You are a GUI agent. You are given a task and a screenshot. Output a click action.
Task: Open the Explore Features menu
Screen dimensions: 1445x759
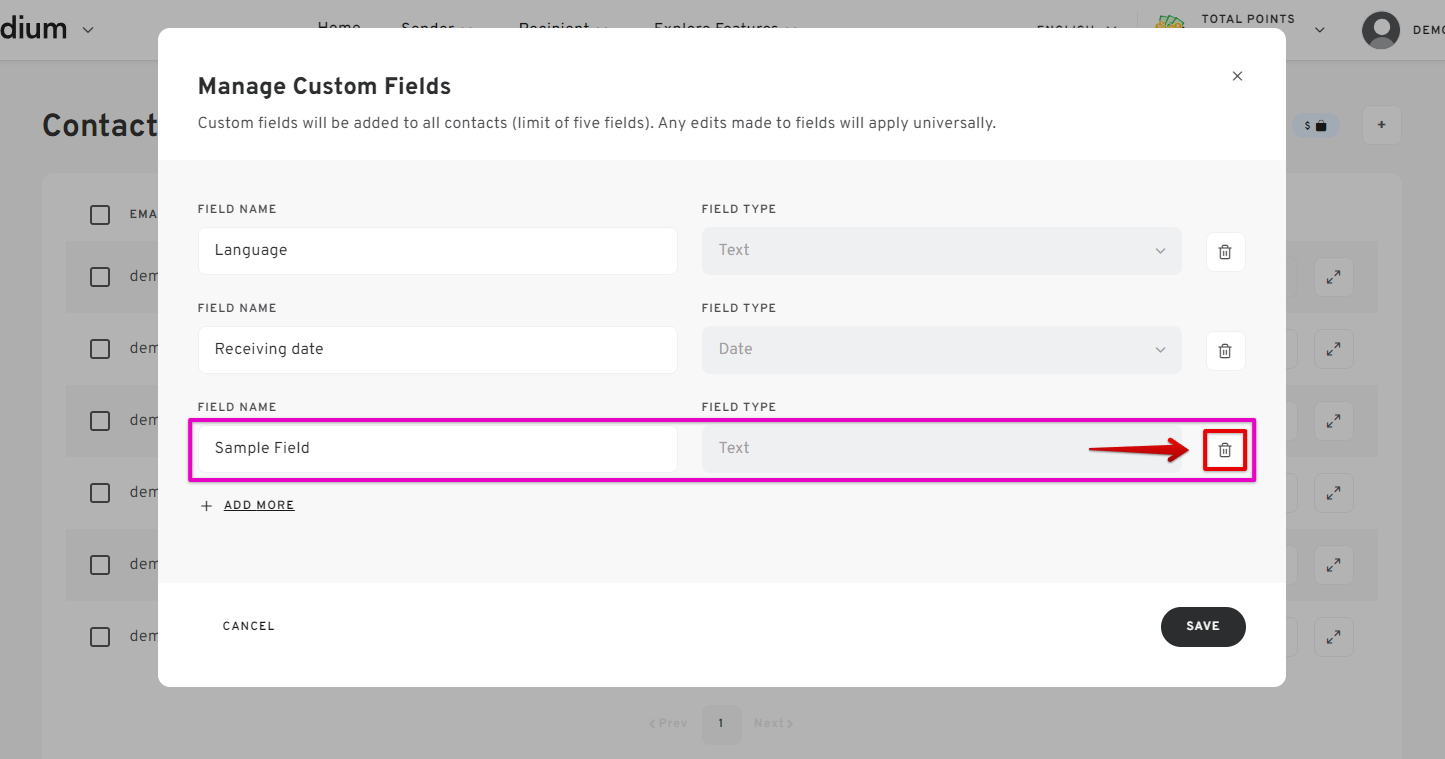coord(717,28)
